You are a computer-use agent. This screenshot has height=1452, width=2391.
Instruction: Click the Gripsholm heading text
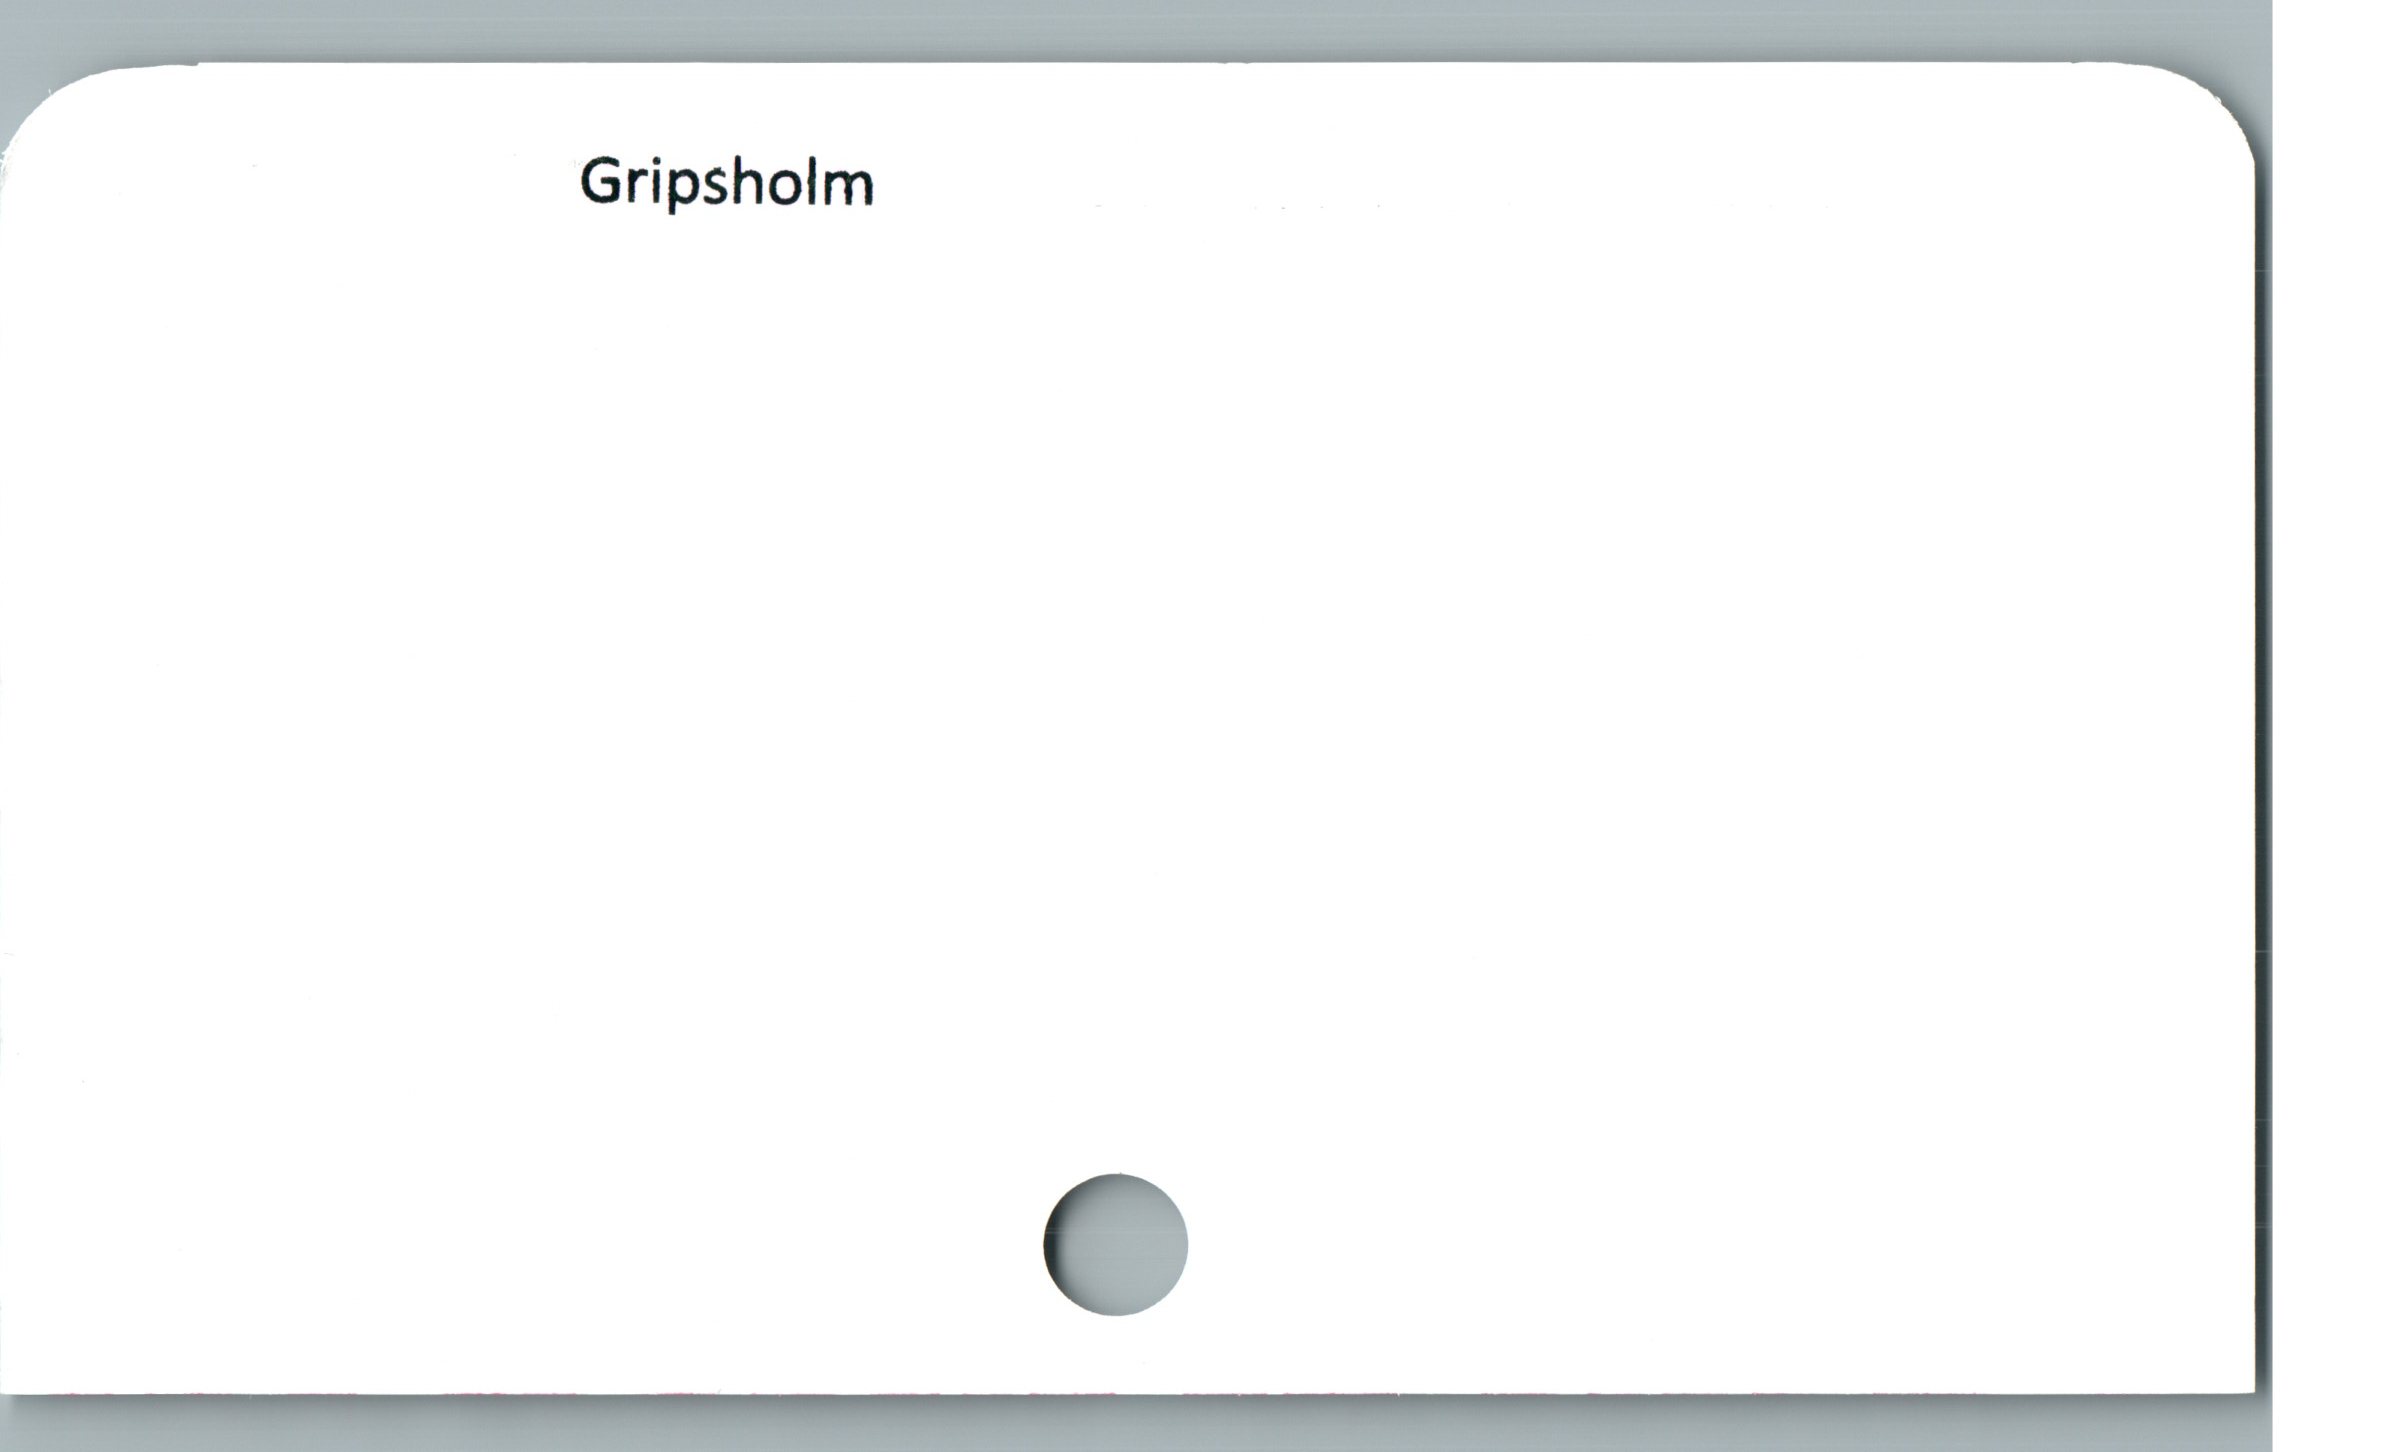tap(727, 185)
